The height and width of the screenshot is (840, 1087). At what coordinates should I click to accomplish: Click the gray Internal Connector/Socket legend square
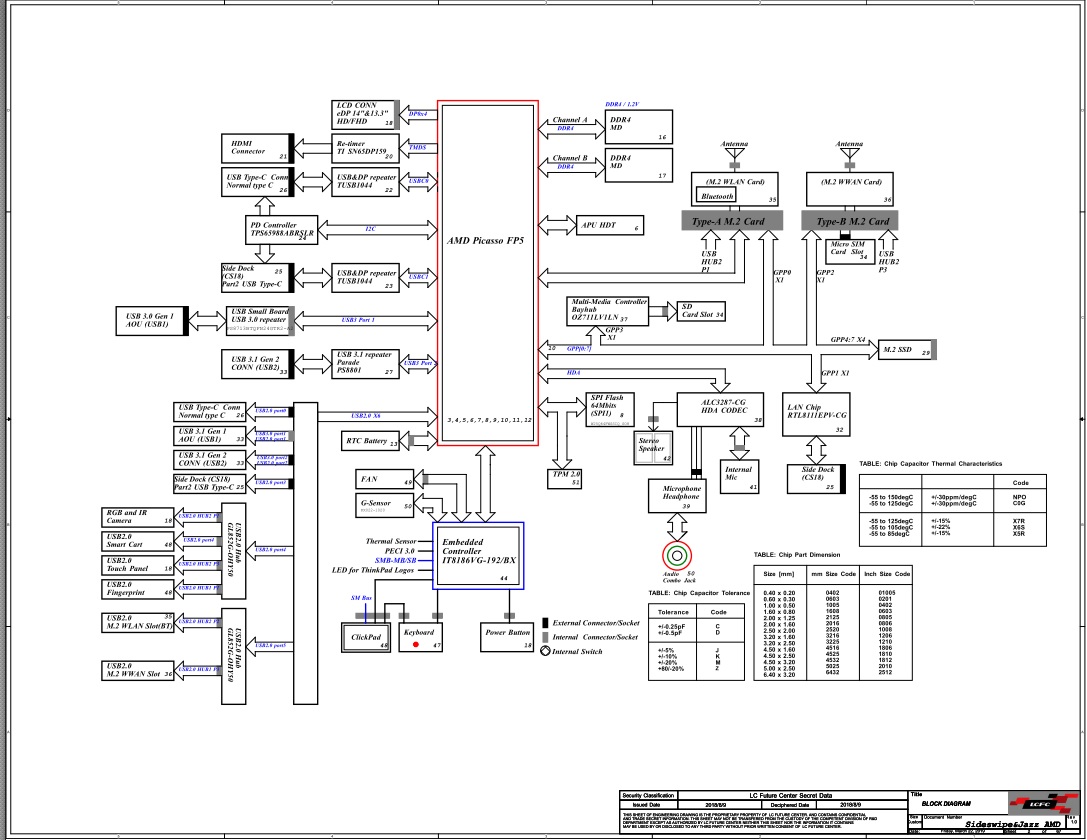point(545,637)
